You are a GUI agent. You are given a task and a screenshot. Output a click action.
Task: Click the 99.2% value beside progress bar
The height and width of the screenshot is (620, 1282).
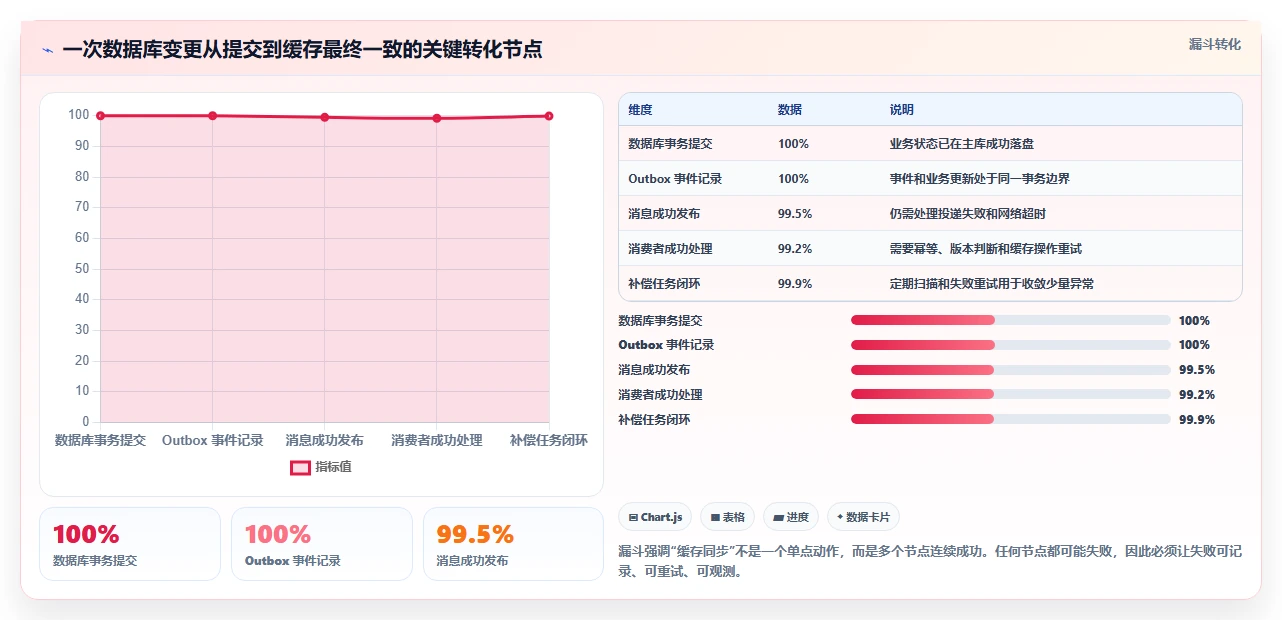(1197, 395)
